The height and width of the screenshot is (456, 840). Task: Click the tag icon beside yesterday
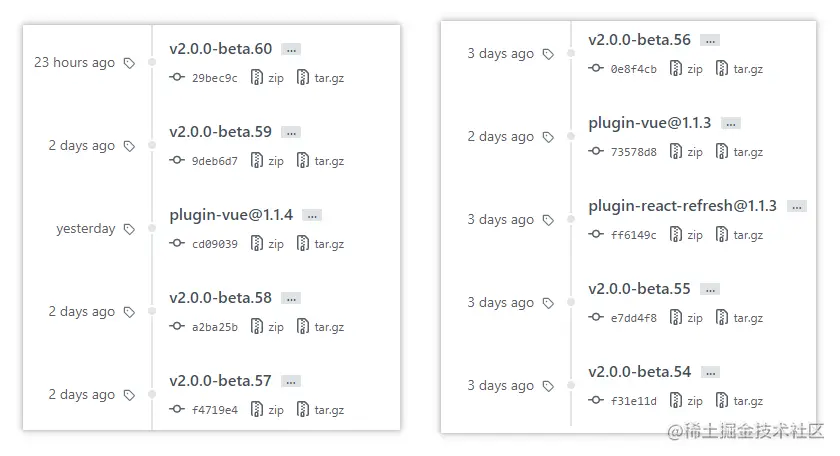[129, 229]
